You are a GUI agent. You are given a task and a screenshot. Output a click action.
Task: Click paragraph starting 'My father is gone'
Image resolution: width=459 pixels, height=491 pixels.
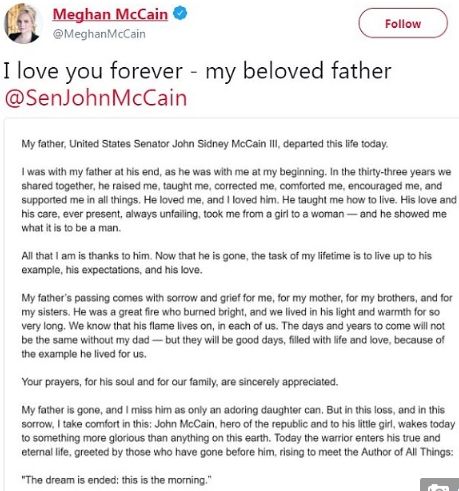tap(238, 431)
